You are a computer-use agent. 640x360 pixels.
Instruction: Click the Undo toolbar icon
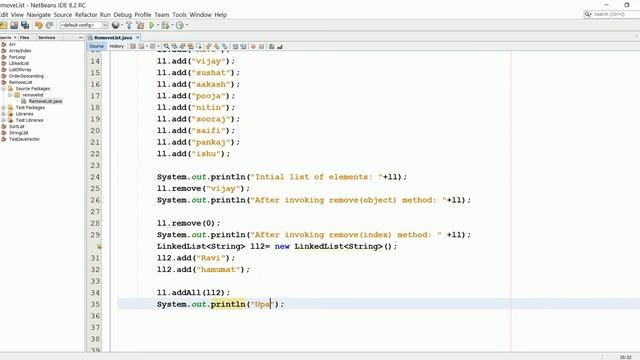click(39, 25)
